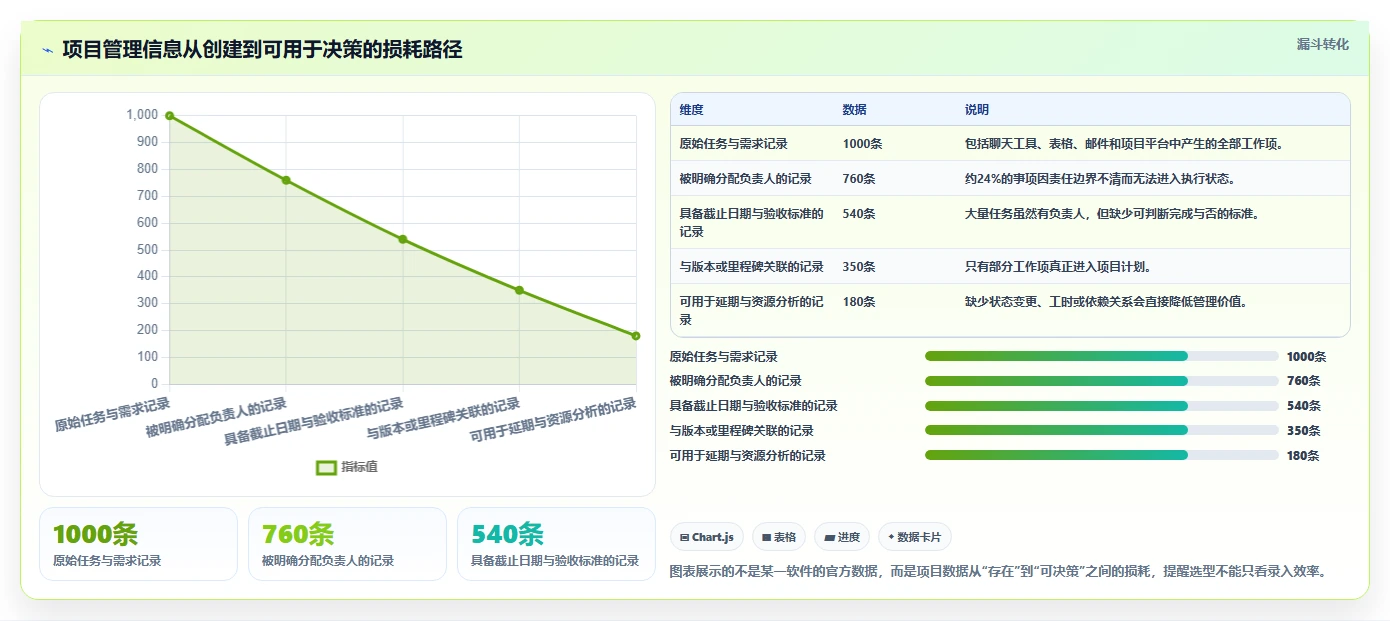
Task: Open the 760条 data card
Action: click(347, 544)
